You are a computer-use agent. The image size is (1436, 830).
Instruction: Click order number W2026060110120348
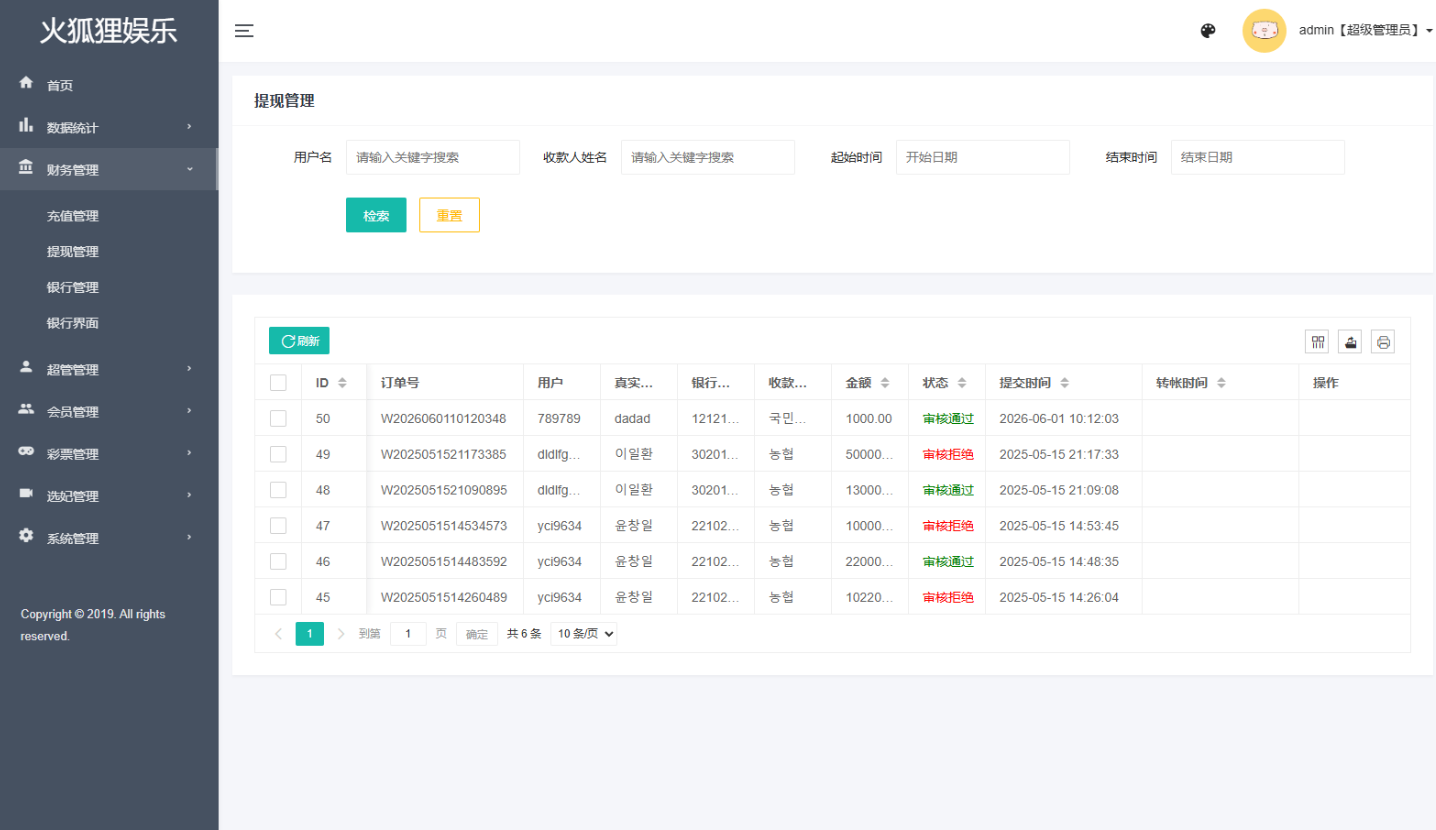(x=443, y=419)
